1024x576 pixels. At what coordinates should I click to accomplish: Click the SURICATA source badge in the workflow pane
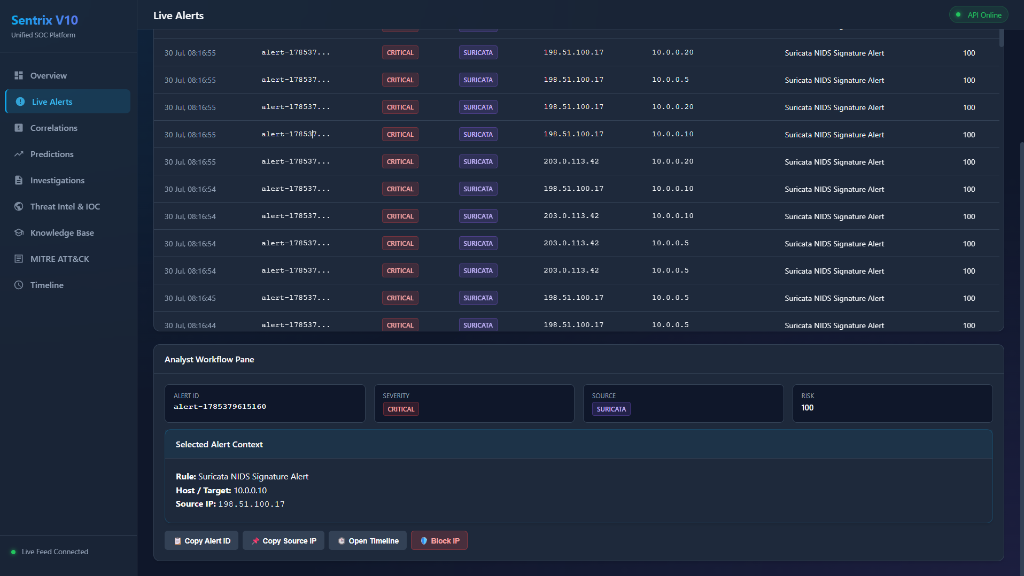611,409
